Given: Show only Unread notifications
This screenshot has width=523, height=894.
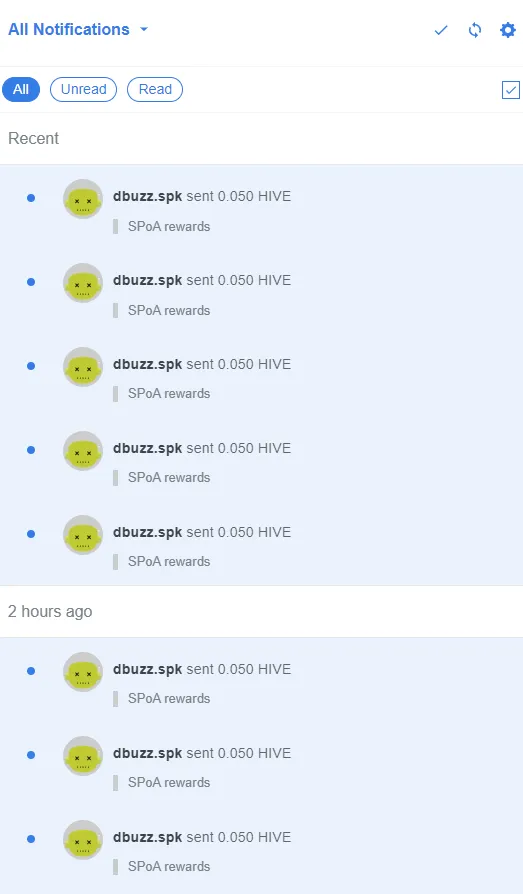Looking at the screenshot, I should tap(83, 90).
